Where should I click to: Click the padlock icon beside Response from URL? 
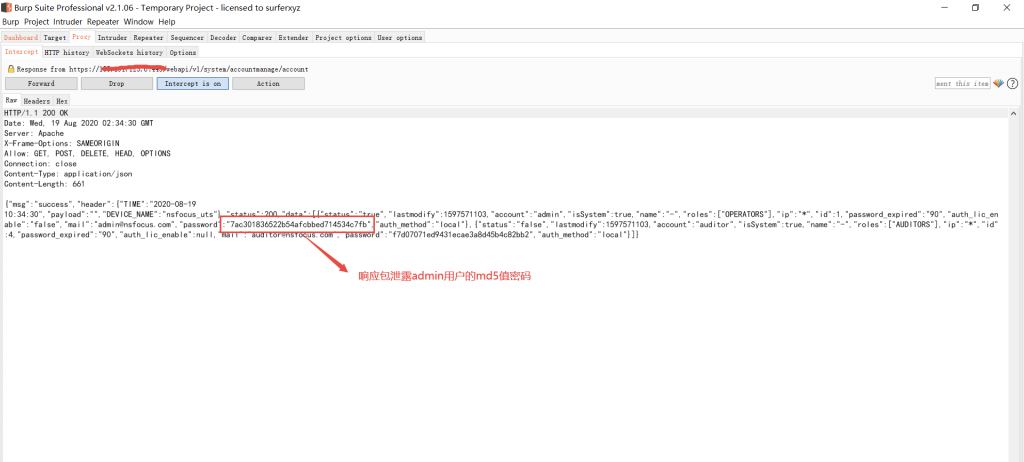10,69
